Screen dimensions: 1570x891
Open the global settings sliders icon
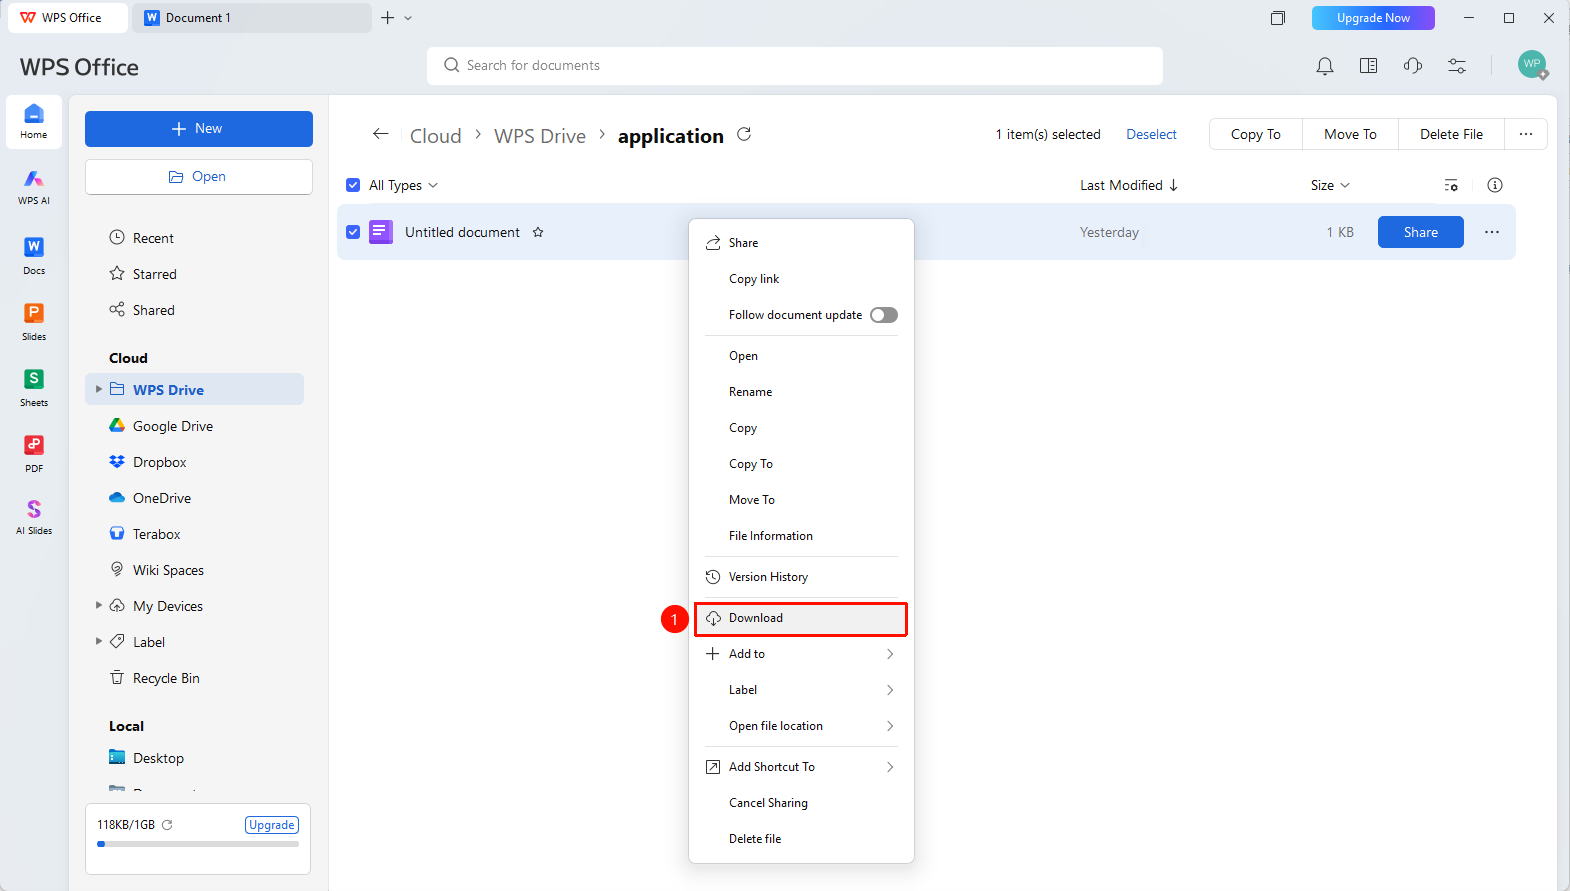1457,66
